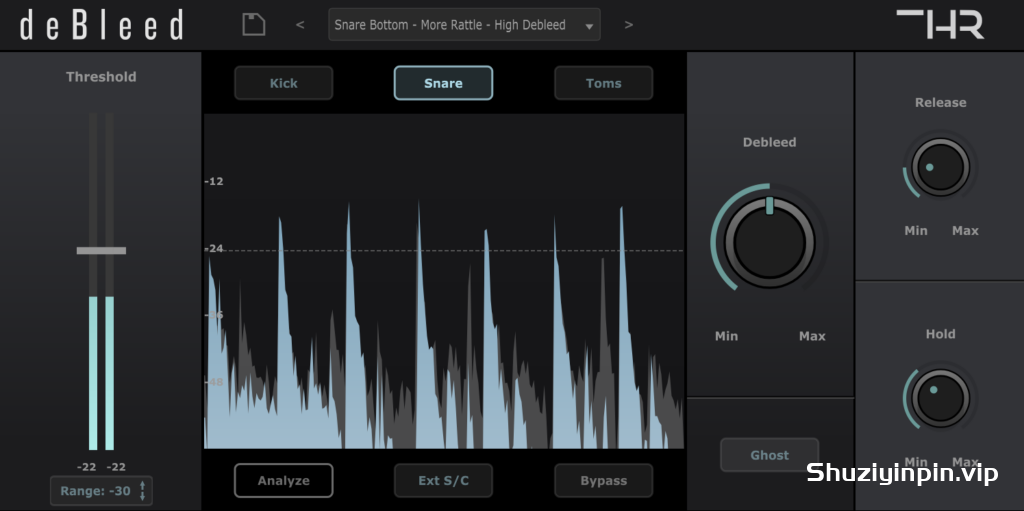Image resolution: width=1024 pixels, height=511 pixels.
Task: Click the Release Max label
Action: click(965, 230)
